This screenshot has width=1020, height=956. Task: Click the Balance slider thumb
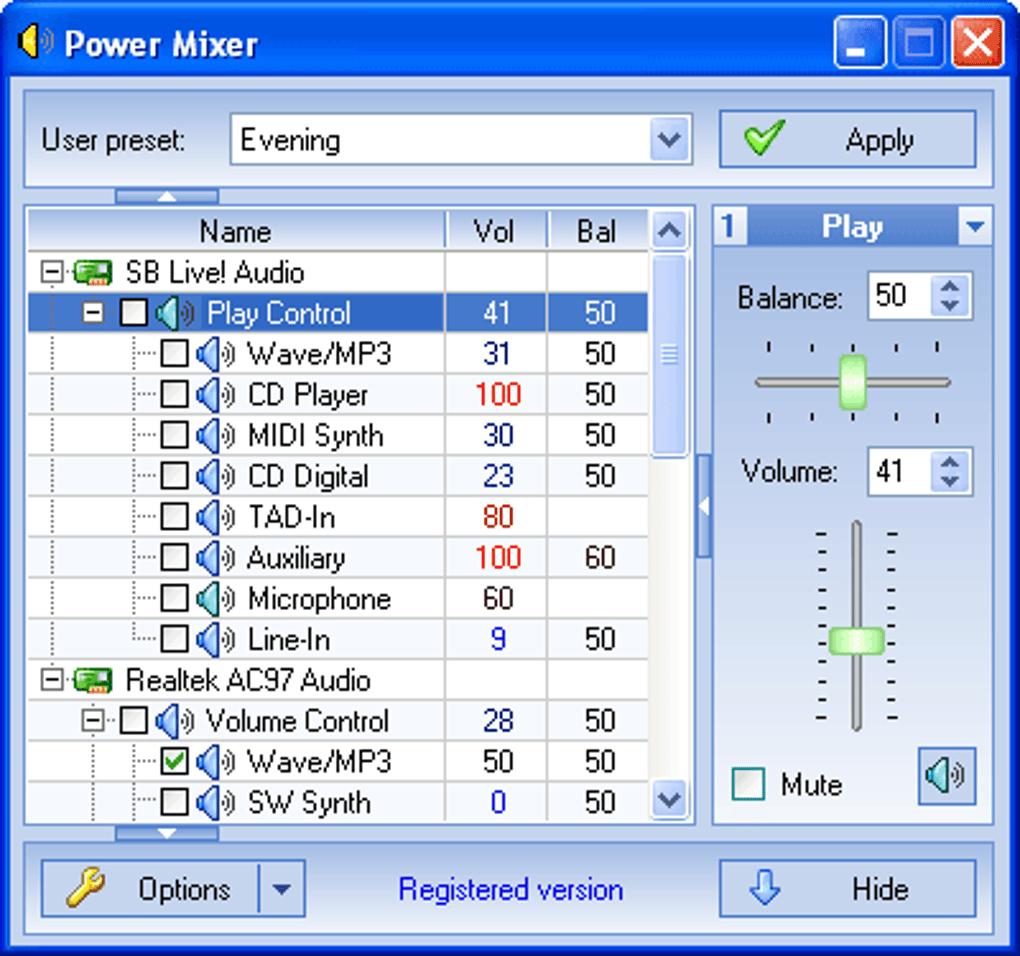click(x=853, y=382)
